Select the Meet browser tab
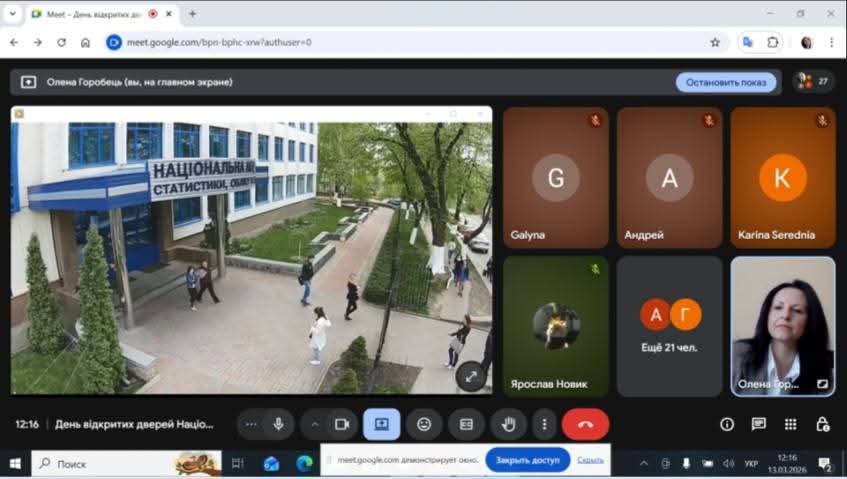The image size is (847, 479). tap(88, 14)
